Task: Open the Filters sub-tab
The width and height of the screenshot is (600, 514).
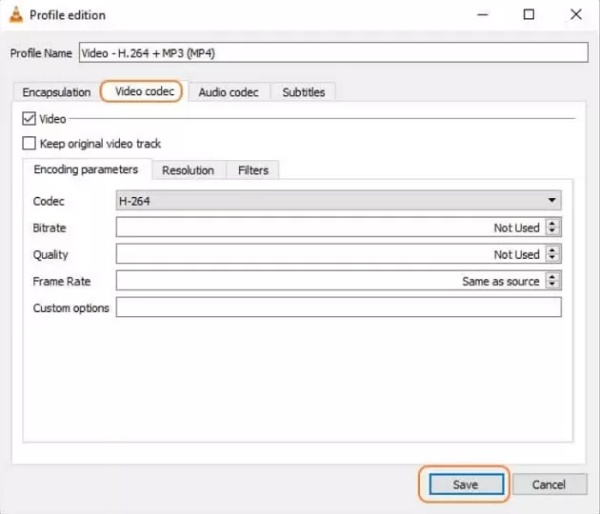Action: (x=253, y=170)
